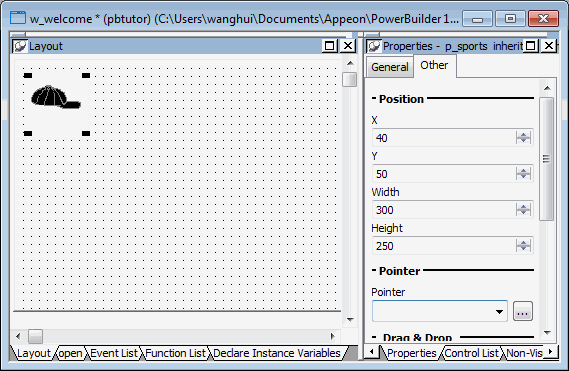Image resolution: width=569 pixels, height=371 pixels.
Task: Collapse the Pointer section
Action: [x=374, y=270]
